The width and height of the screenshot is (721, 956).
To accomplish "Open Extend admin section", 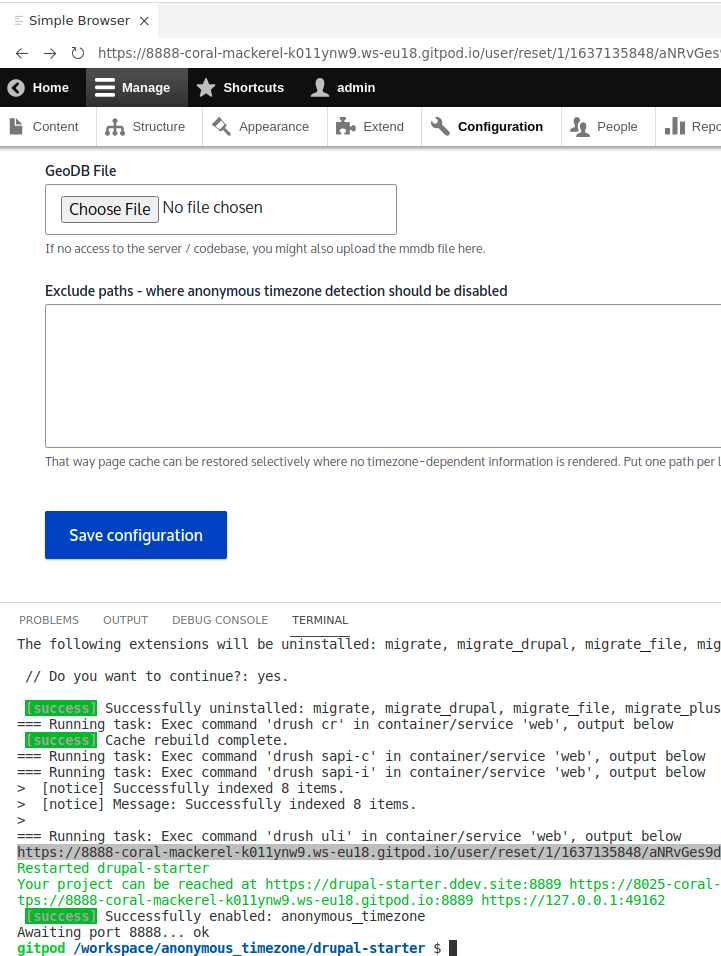I will tap(370, 127).
